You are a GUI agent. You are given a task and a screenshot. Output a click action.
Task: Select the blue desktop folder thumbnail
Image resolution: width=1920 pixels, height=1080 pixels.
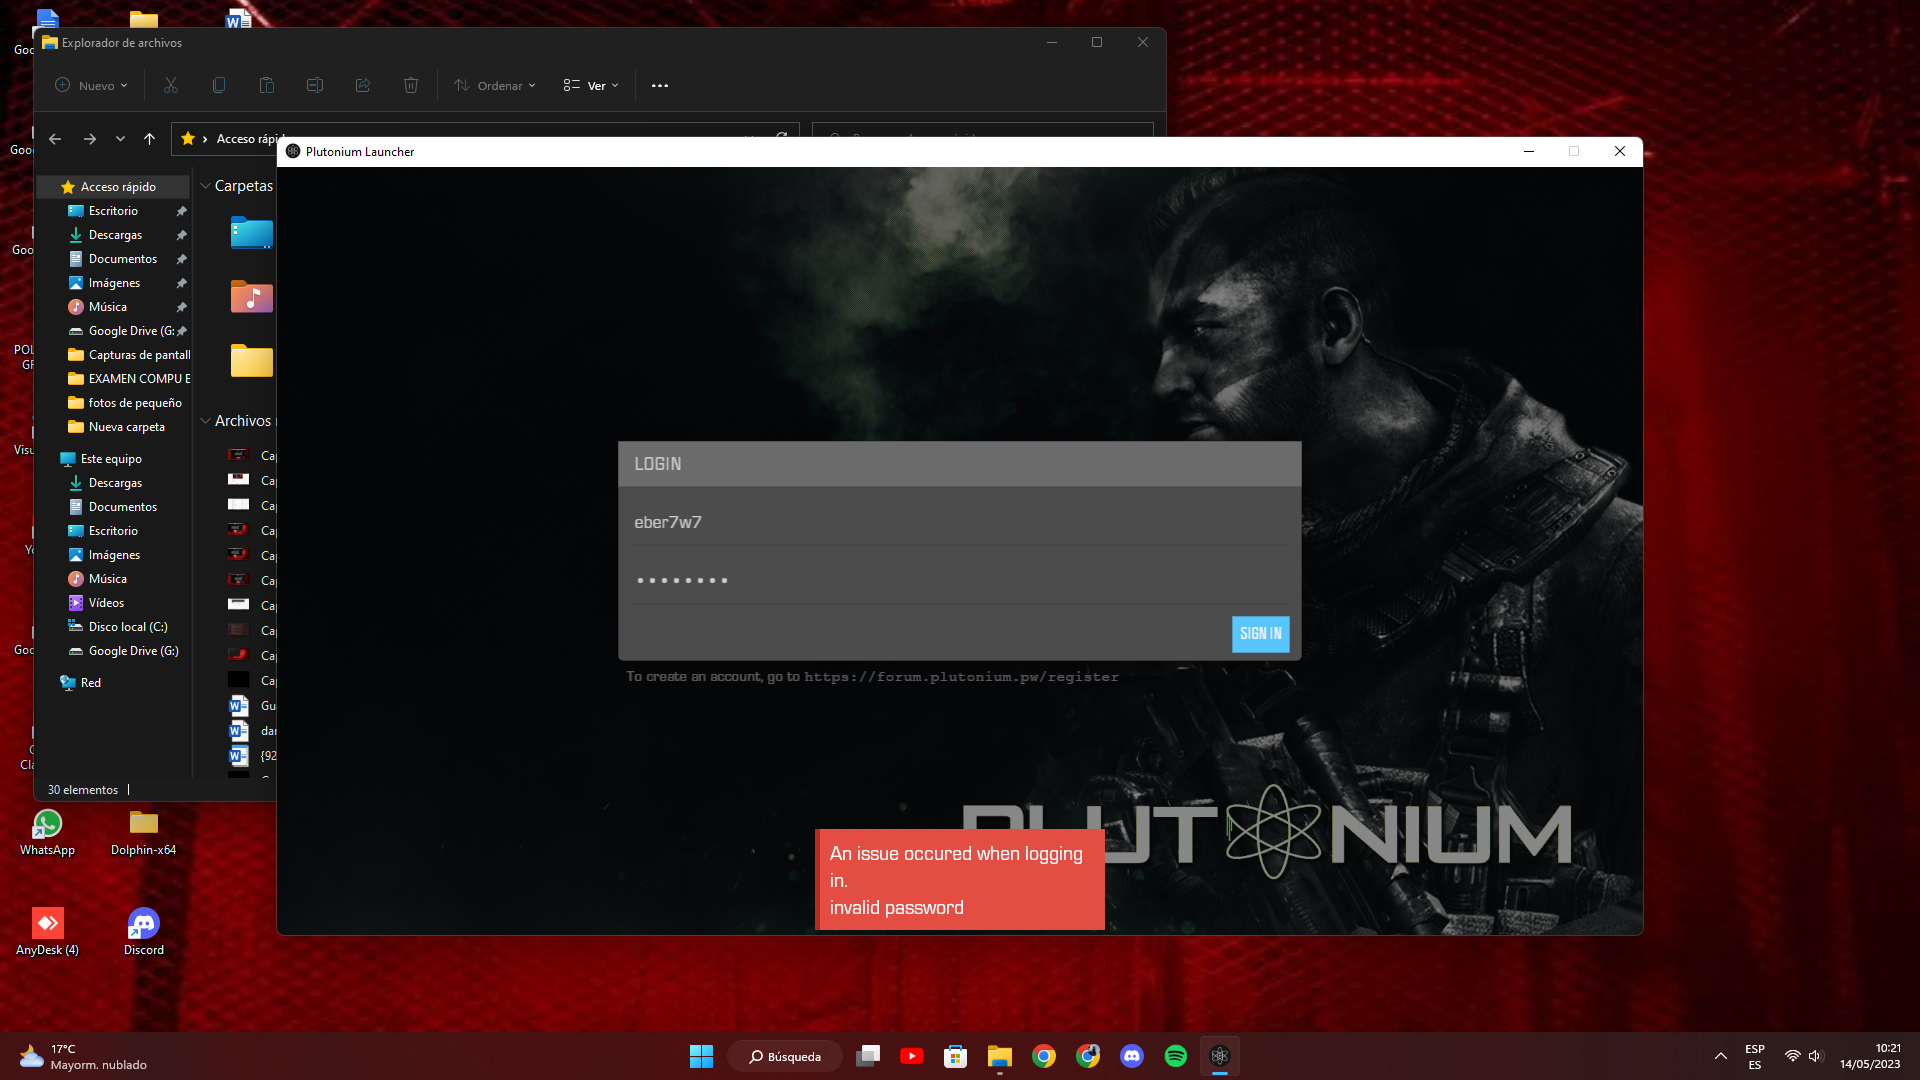(252, 233)
